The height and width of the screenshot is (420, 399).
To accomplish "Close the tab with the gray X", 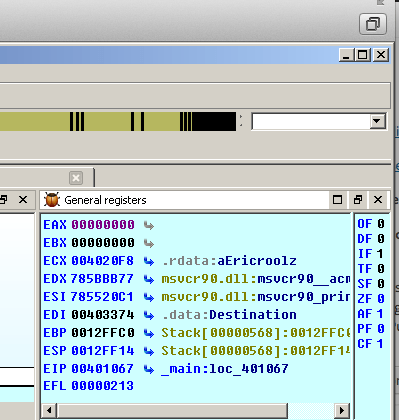I will pyautogui.click(x=76, y=178).
